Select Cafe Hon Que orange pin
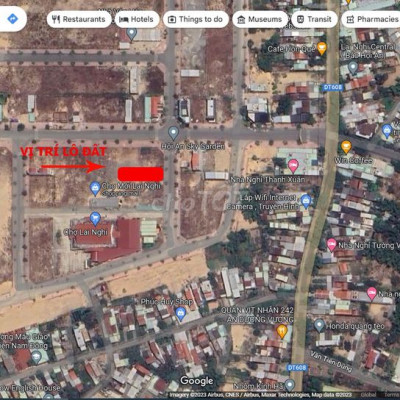The width and height of the screenshot is (400, 400). [x=322, y=48]
